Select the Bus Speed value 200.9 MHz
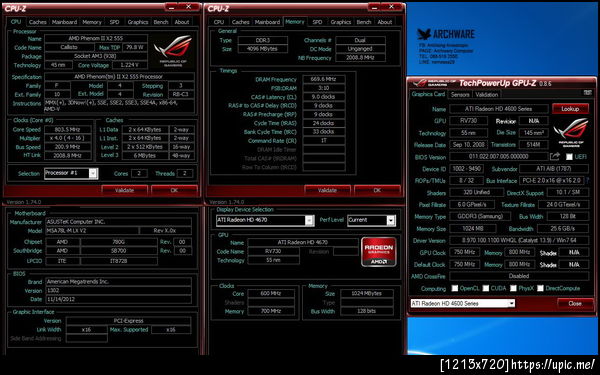 coord(67,147)
